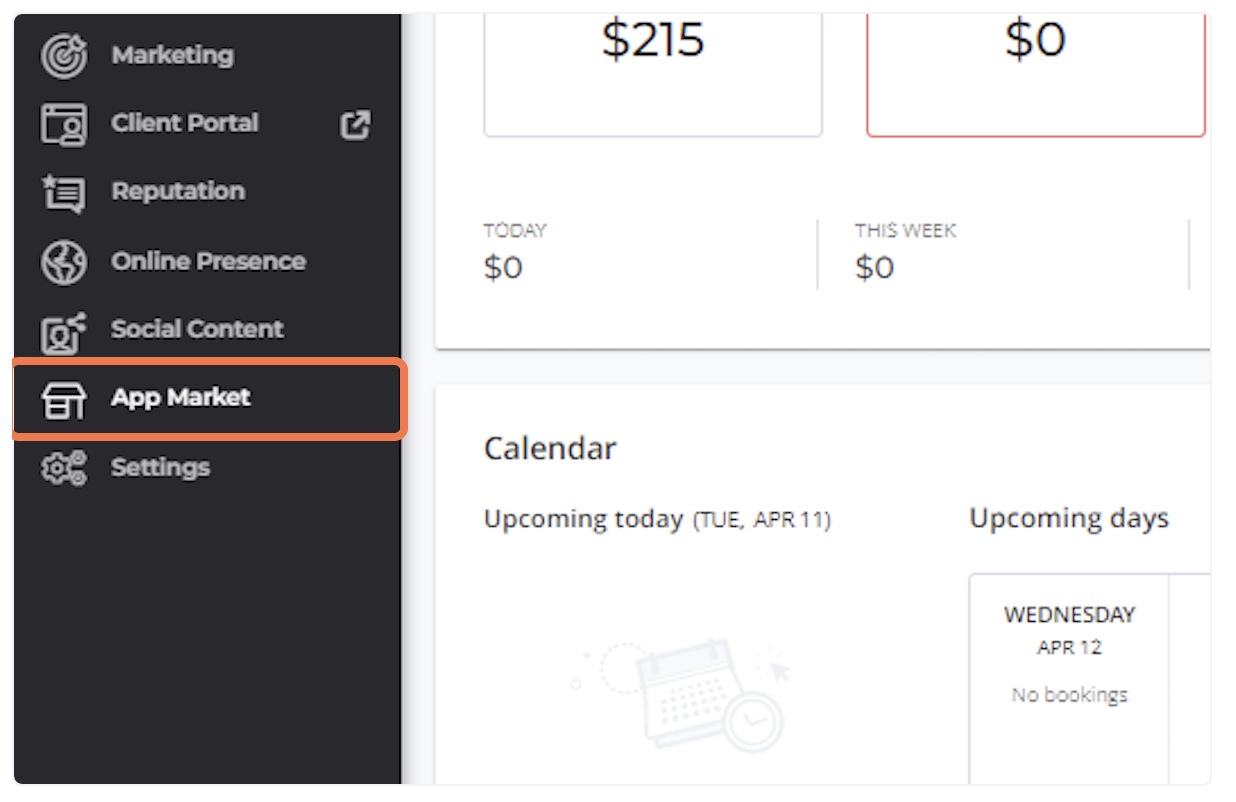This screenshot has width=1236, height=802.
Task: Open the Social Content menu label
Action: [x=197, y=329]
